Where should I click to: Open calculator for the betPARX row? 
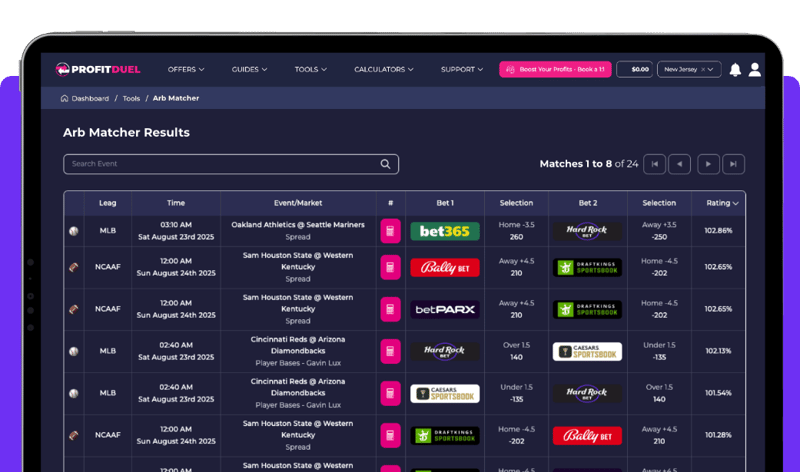click(x=390, y=309)
